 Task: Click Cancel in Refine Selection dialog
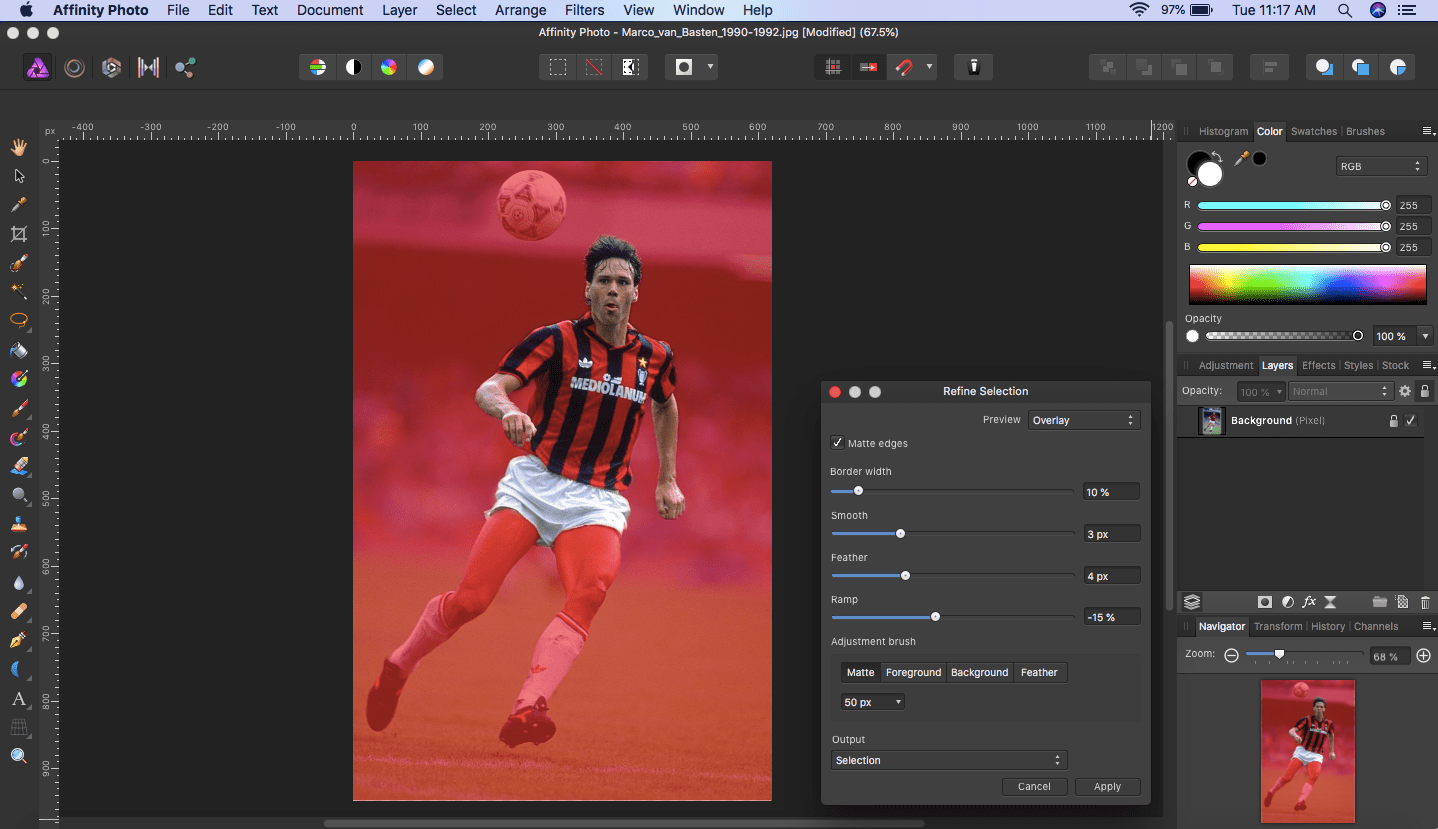[1034, 786]
